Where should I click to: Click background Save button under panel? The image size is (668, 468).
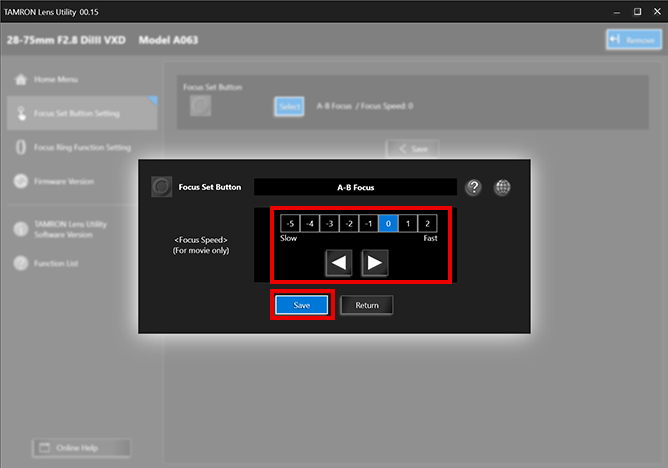(x=412, y=149)
